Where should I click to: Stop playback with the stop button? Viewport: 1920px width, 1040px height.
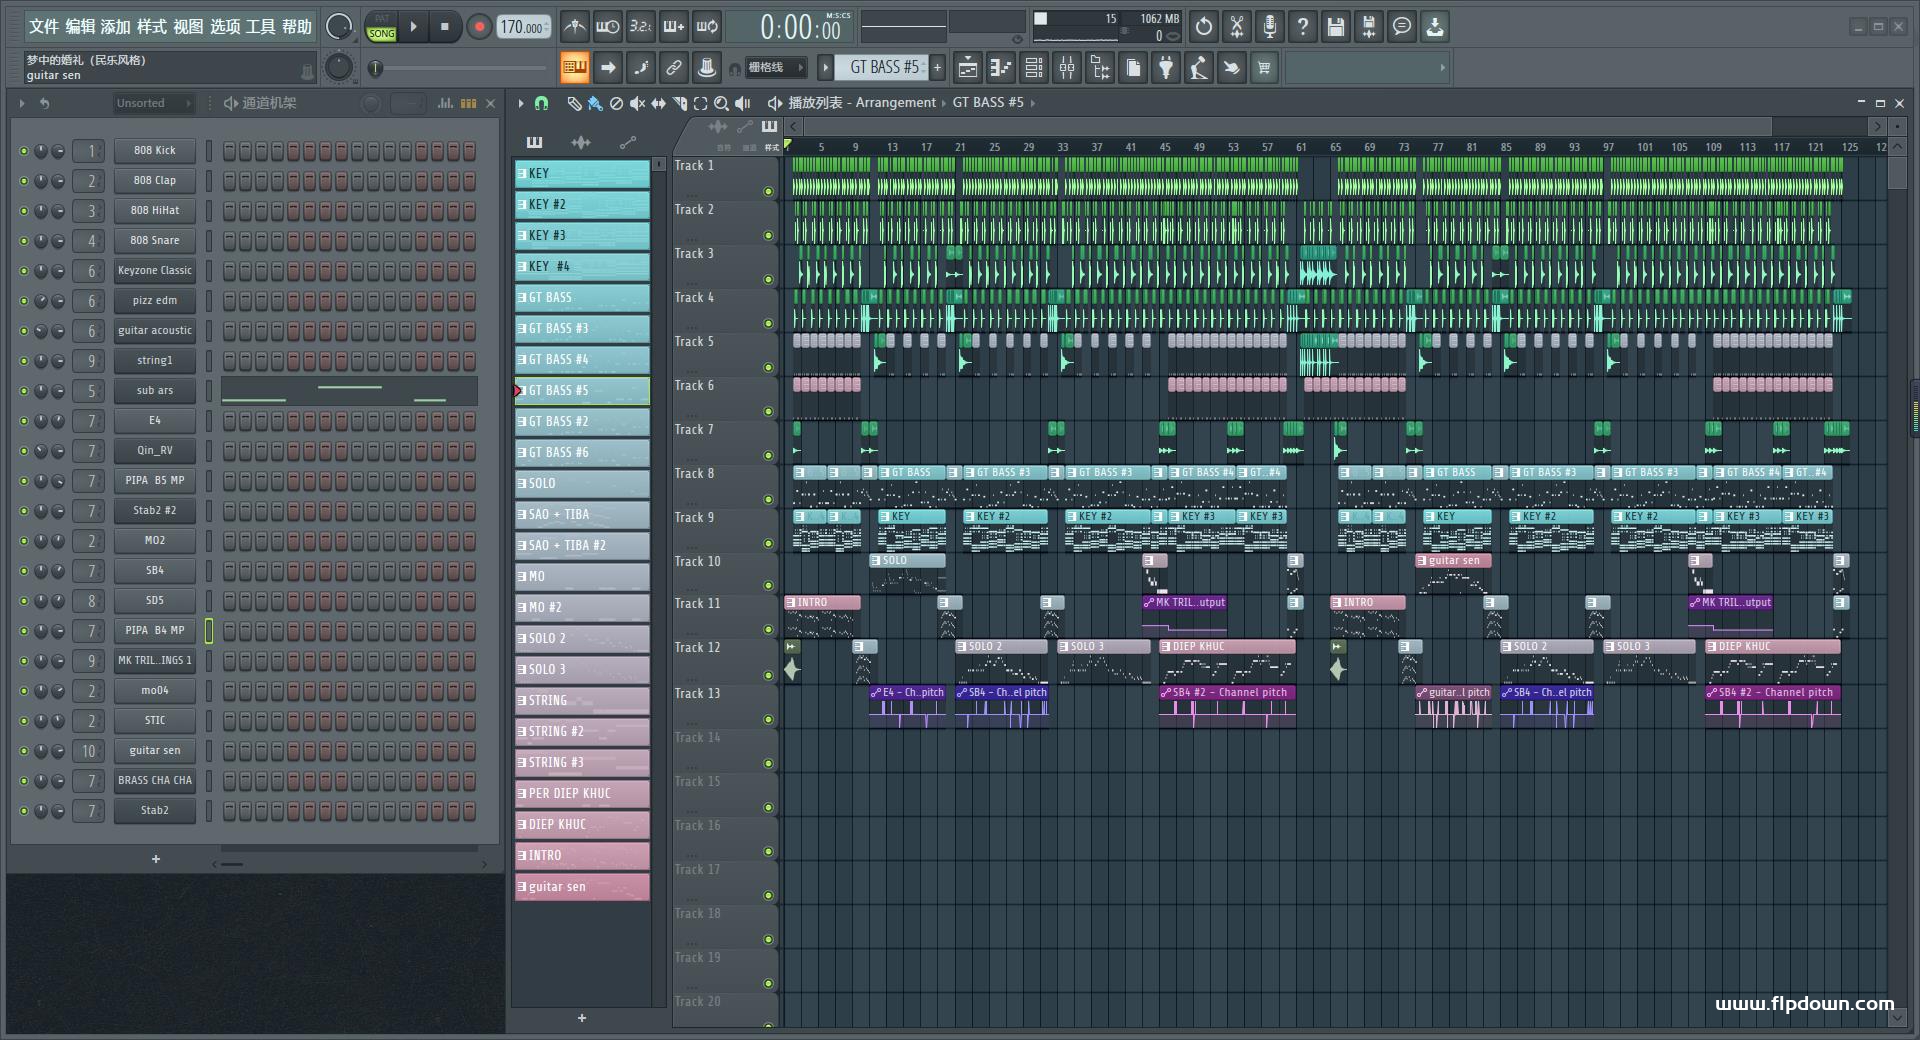[x=445, y=27]
